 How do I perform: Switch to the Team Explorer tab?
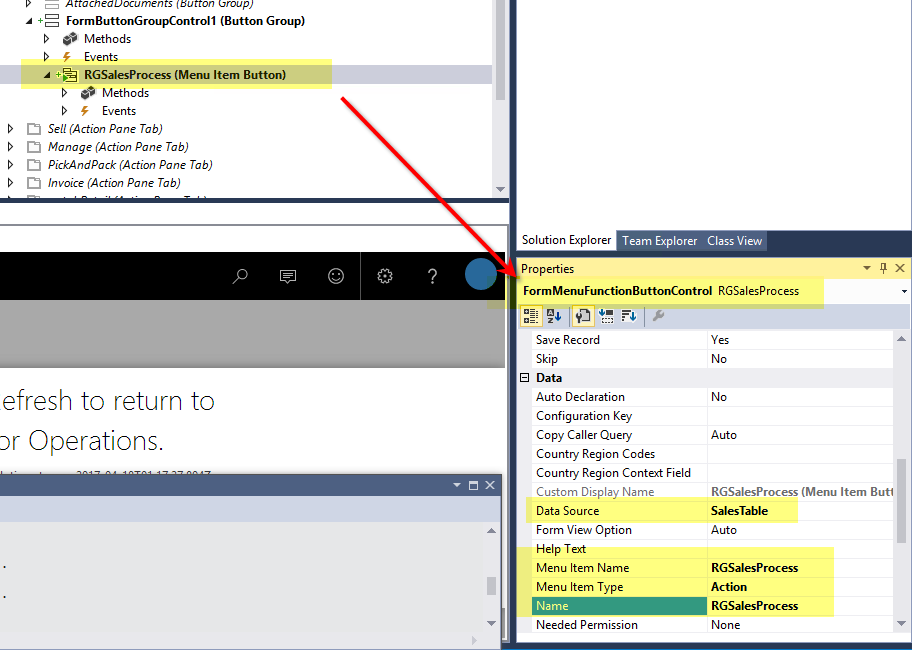pos(659,241)
